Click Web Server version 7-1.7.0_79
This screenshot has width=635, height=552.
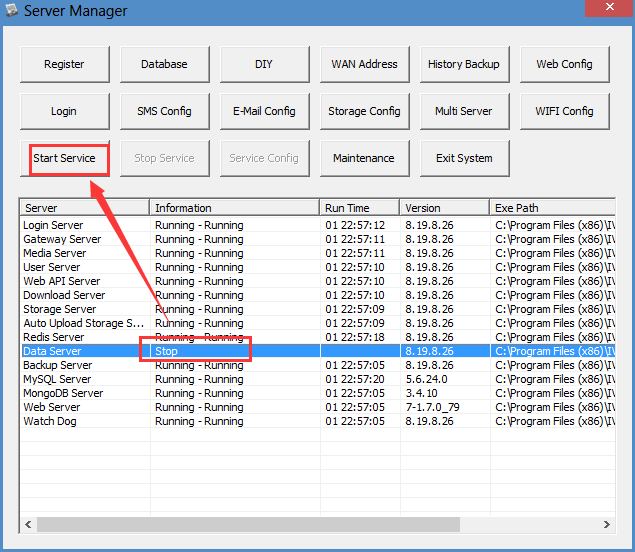pyautogui.click(x=433, y=407)
